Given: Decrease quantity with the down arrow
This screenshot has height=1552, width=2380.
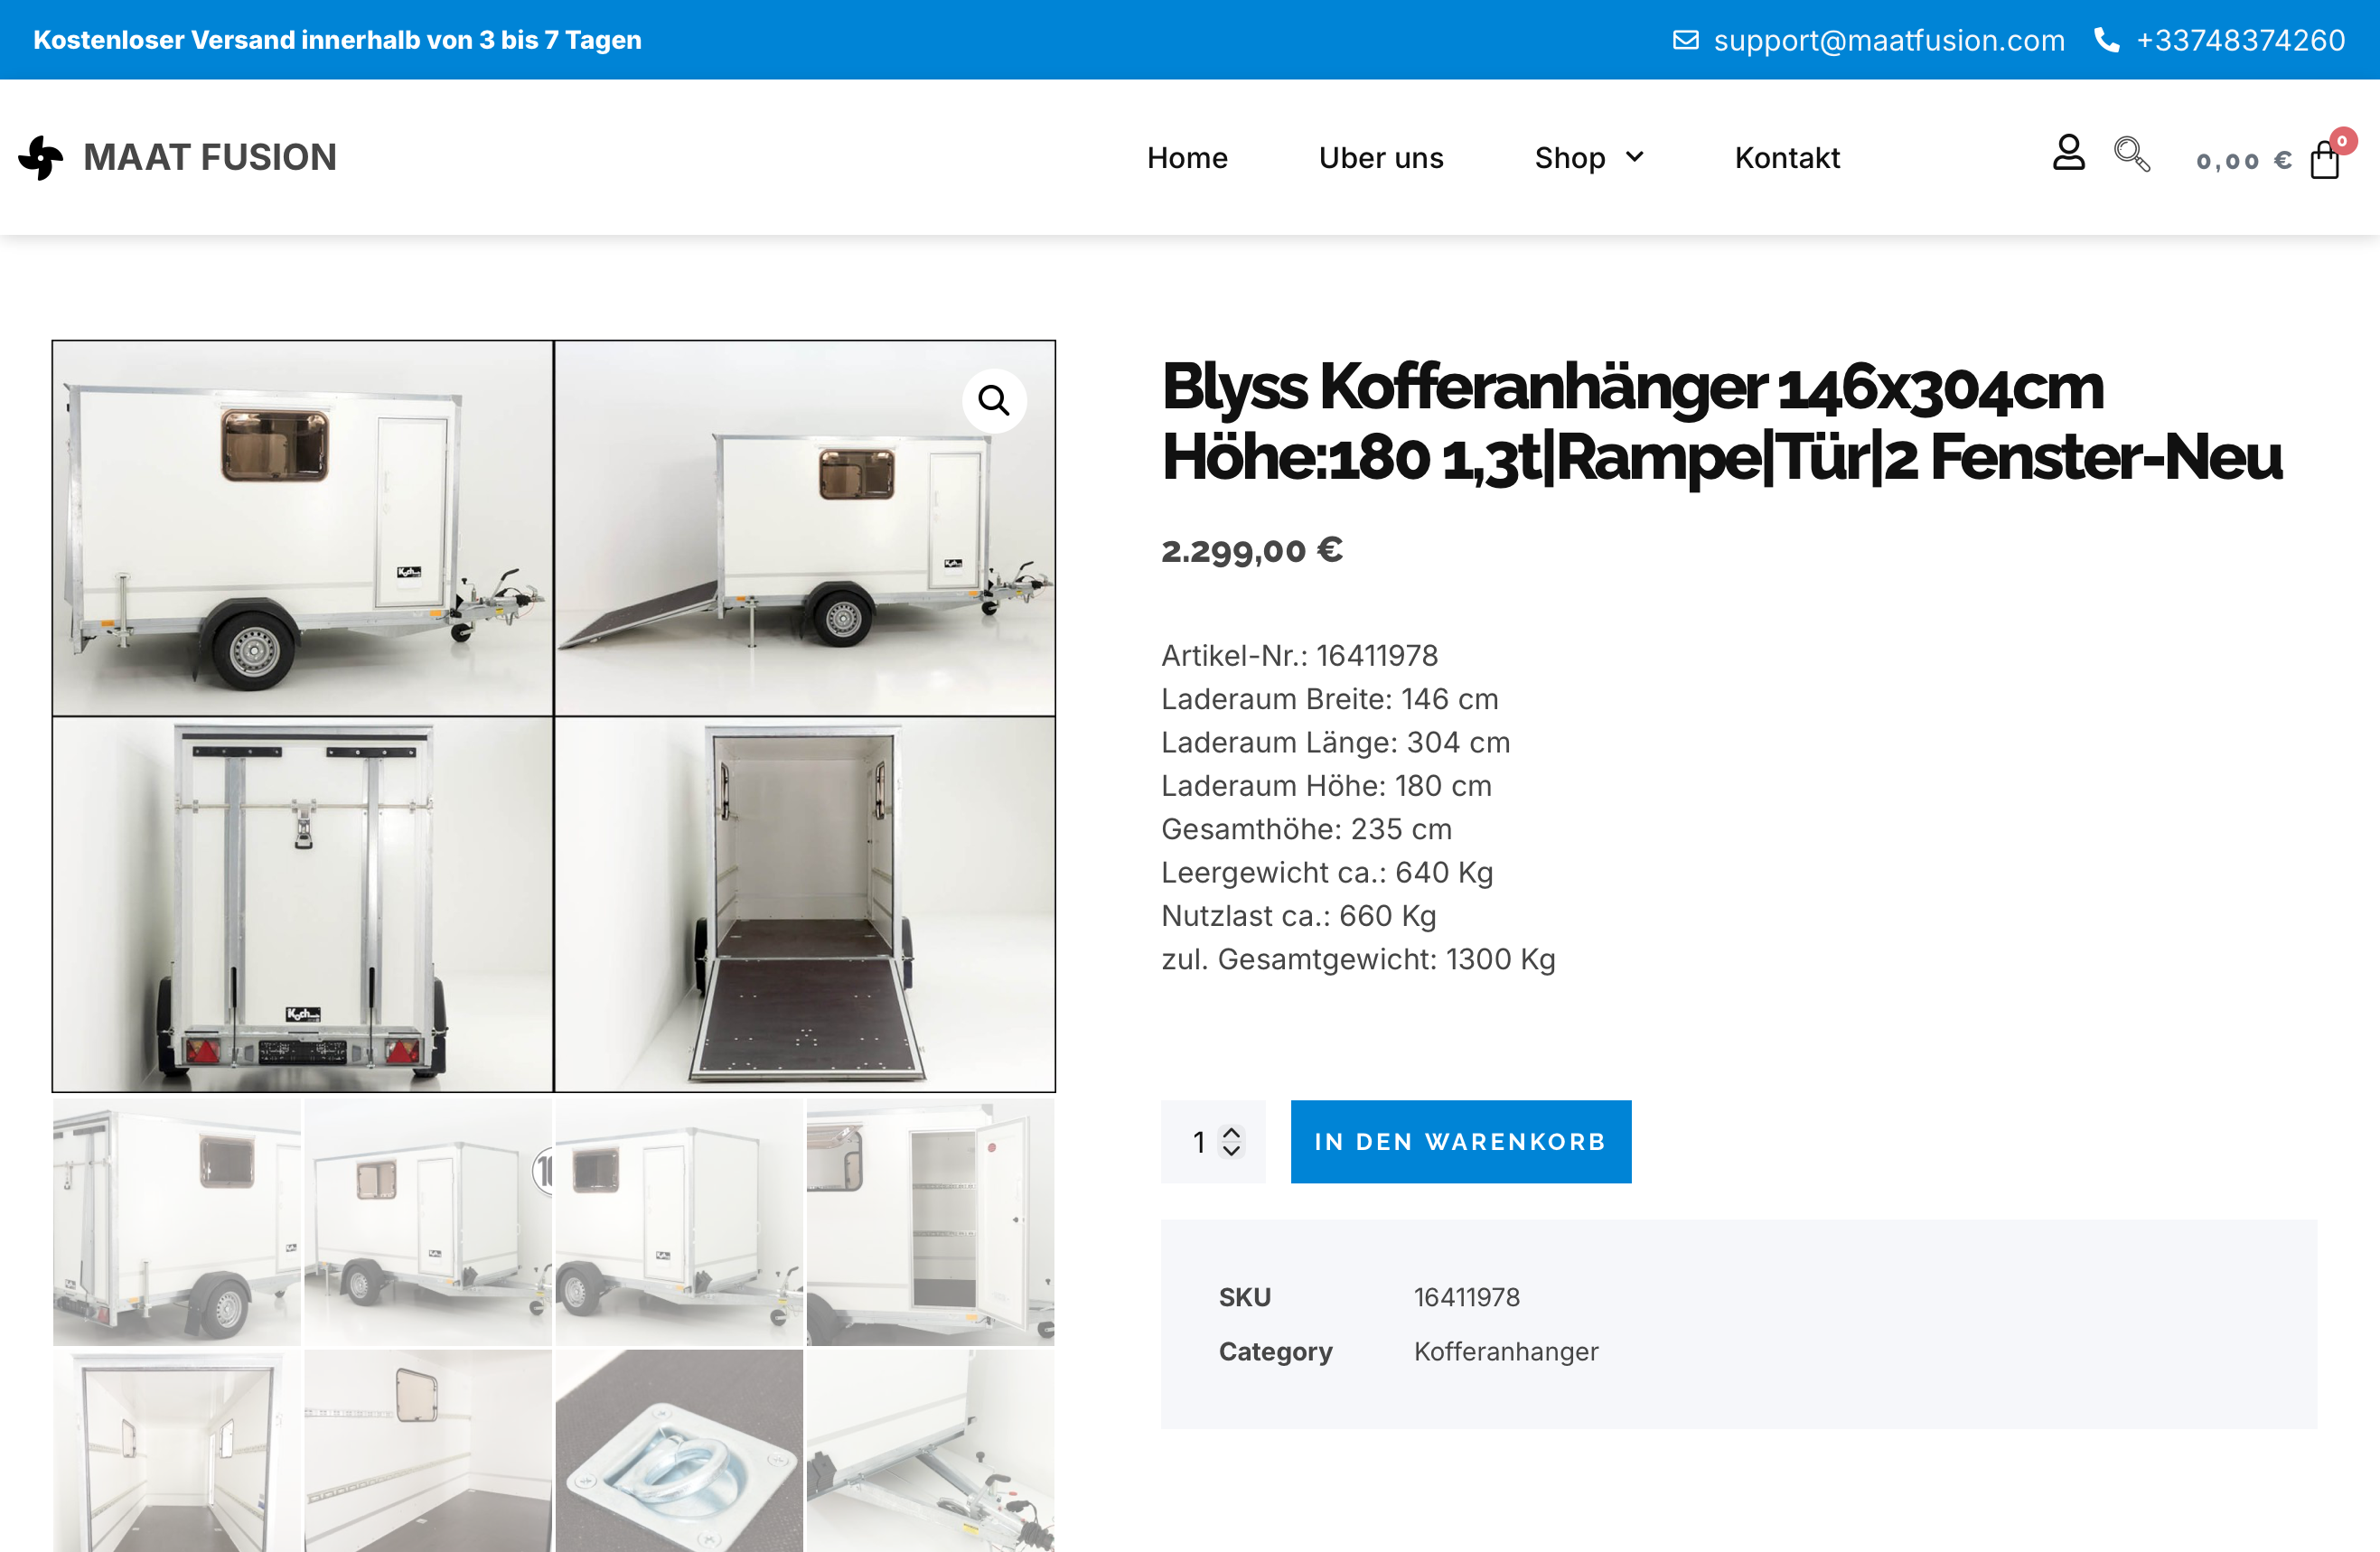Looking at the screenshot, I should click(x=1232, y=1151).
